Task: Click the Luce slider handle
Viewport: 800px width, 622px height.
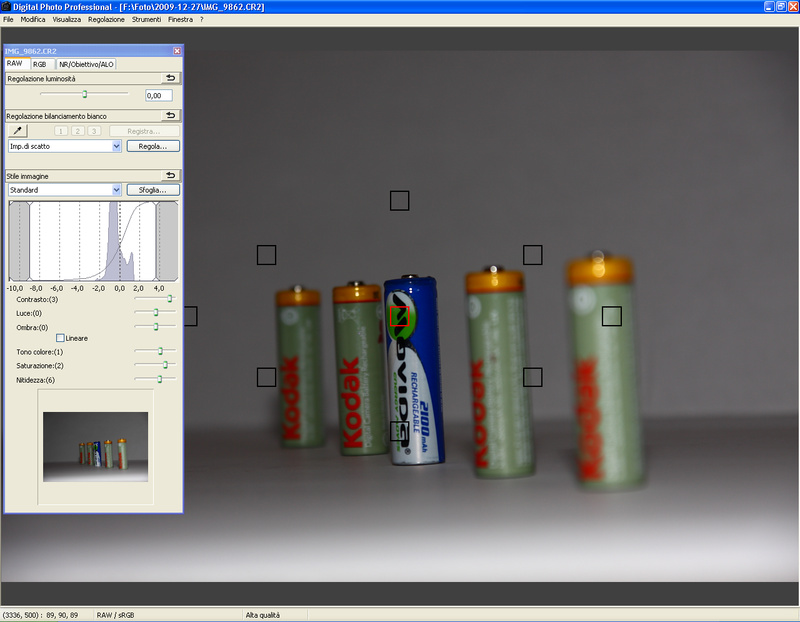Action: 156,312
